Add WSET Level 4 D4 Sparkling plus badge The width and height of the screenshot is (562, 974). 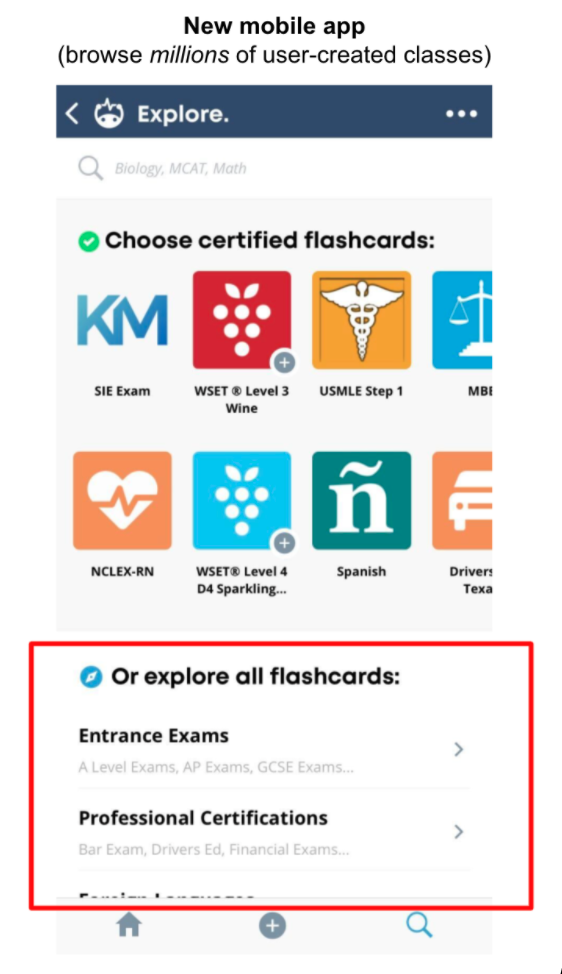click(284, 543)
